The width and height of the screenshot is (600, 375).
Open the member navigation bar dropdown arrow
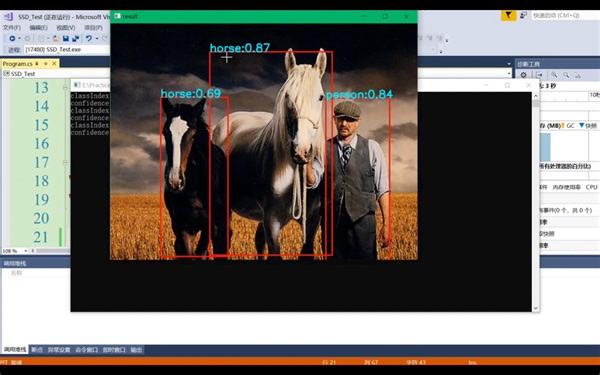509,74
